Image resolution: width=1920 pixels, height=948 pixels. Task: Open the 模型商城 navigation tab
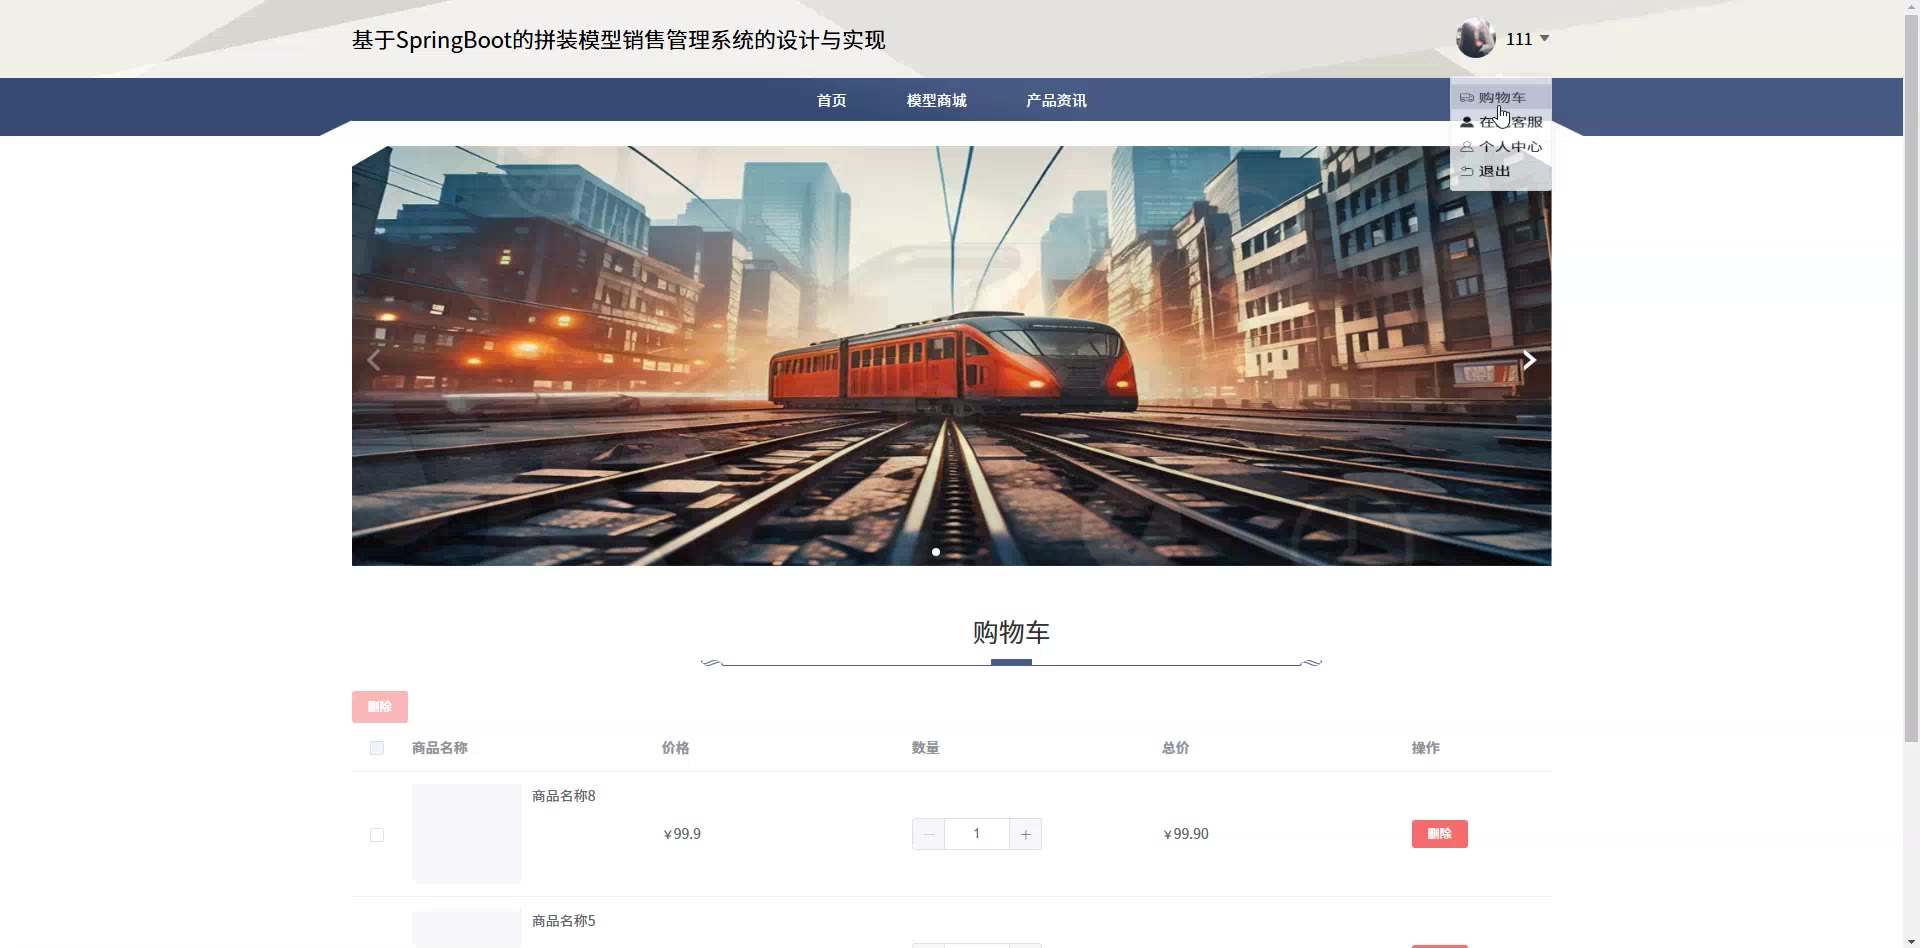pos(936,100)
